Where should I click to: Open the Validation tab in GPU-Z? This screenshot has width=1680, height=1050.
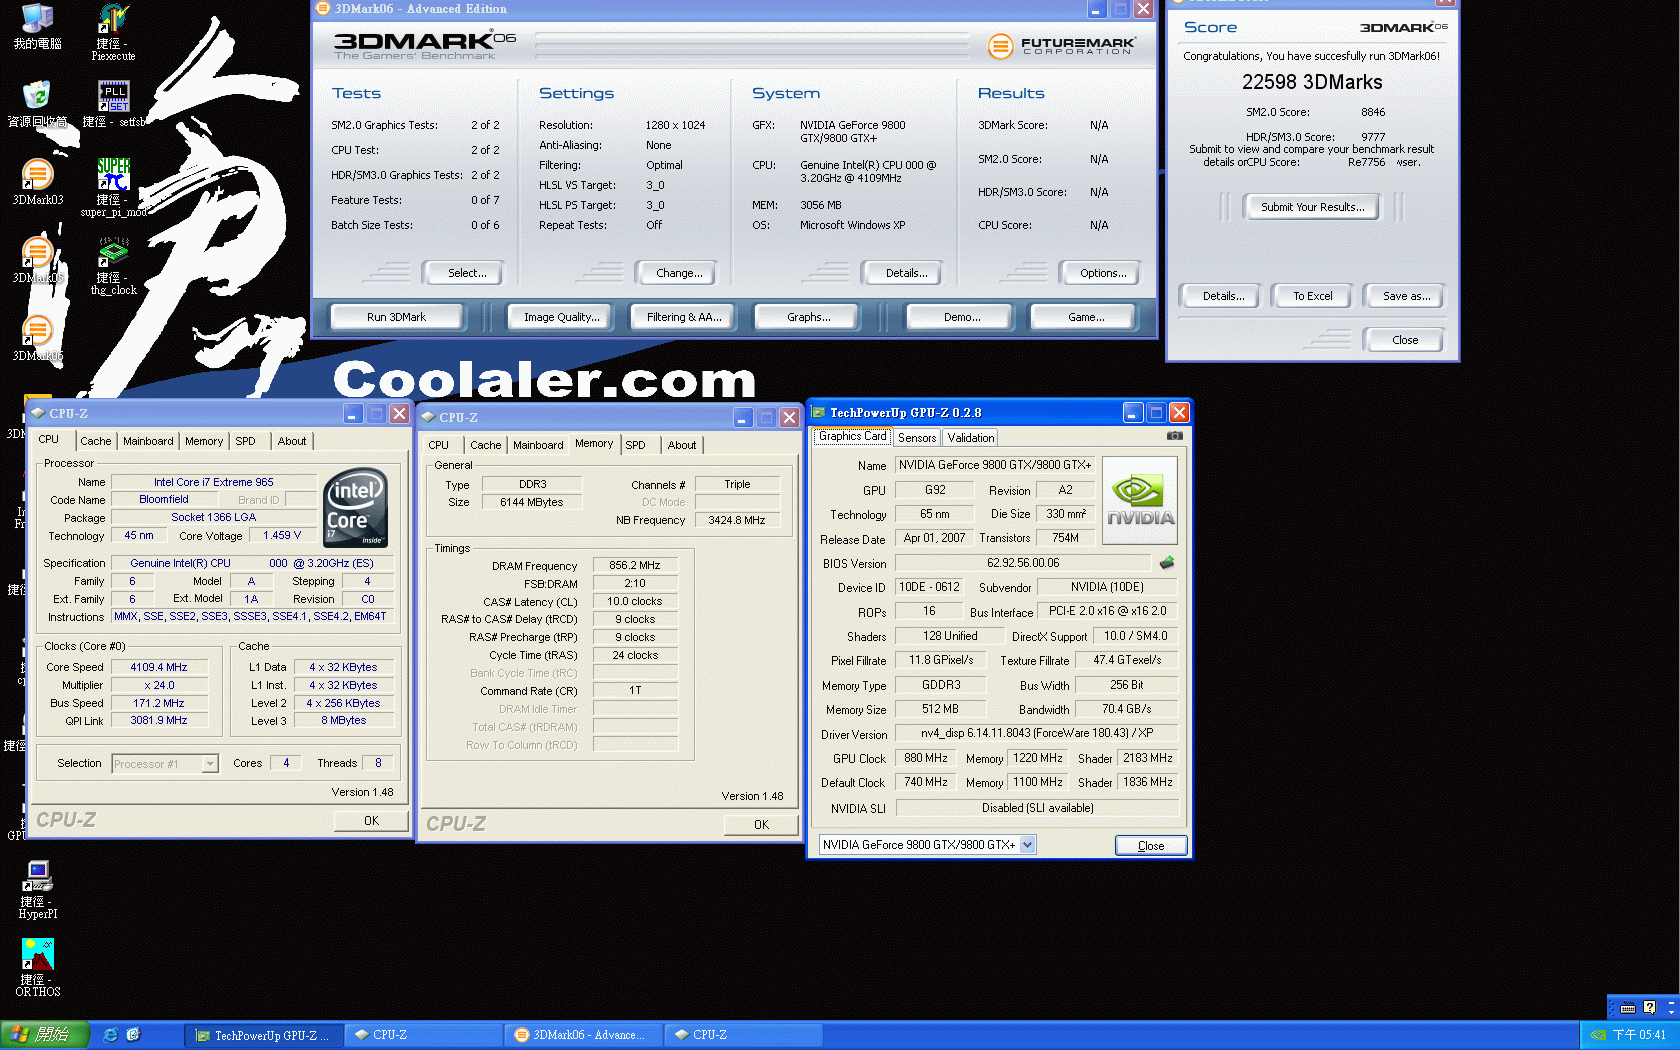coord(971,438)
